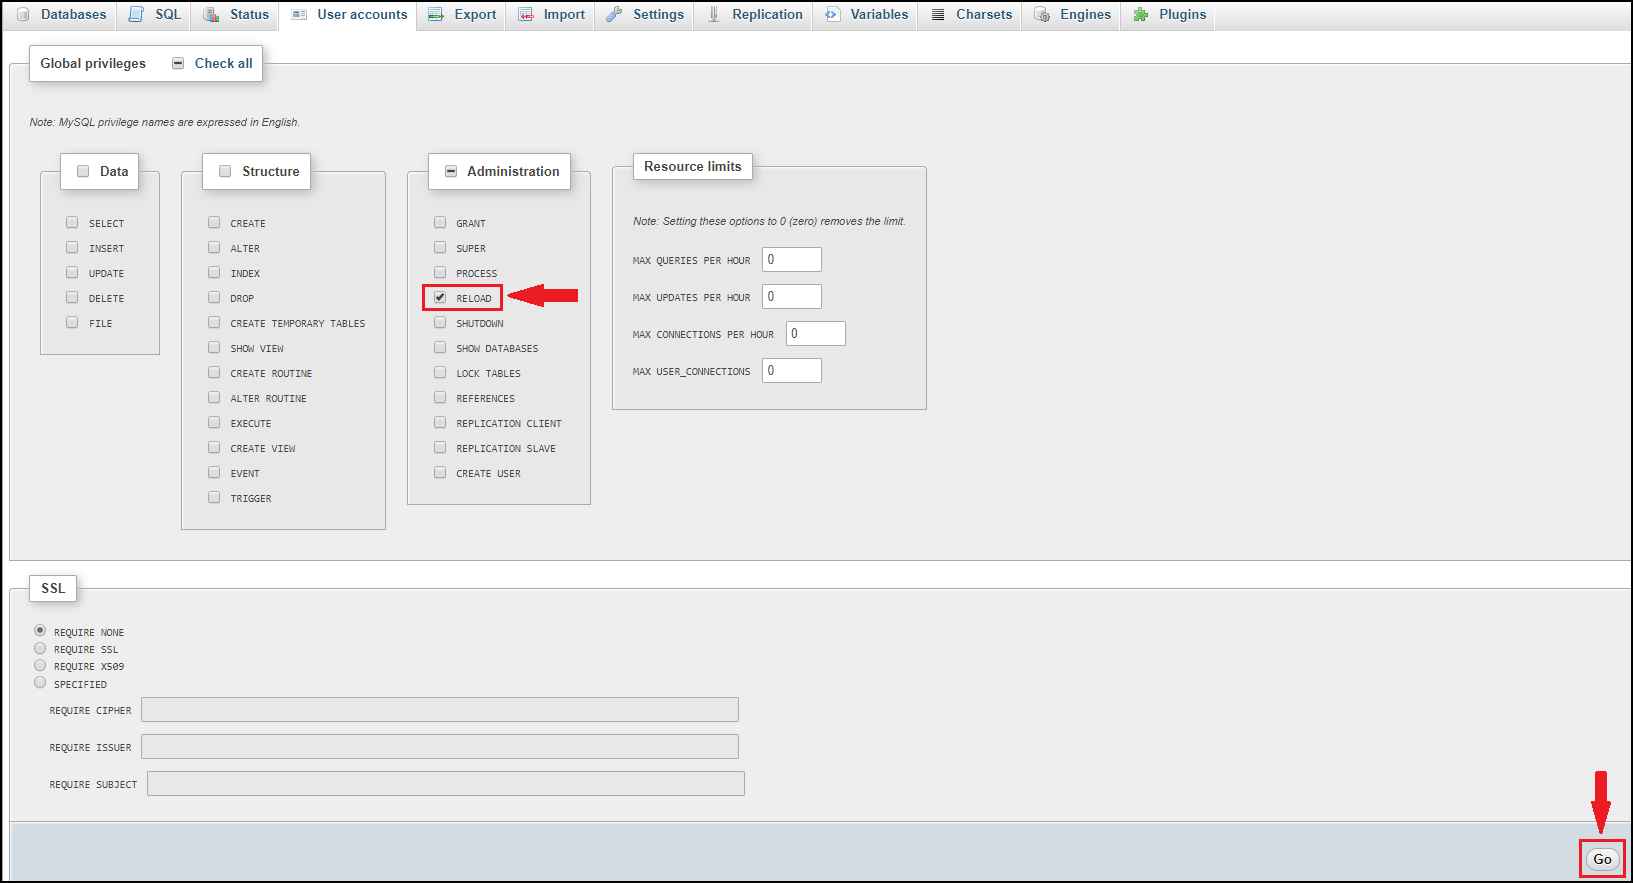This screenshot has width=1633, height=883.
Task: Click the Export tab icon
Action: (436, 15)
